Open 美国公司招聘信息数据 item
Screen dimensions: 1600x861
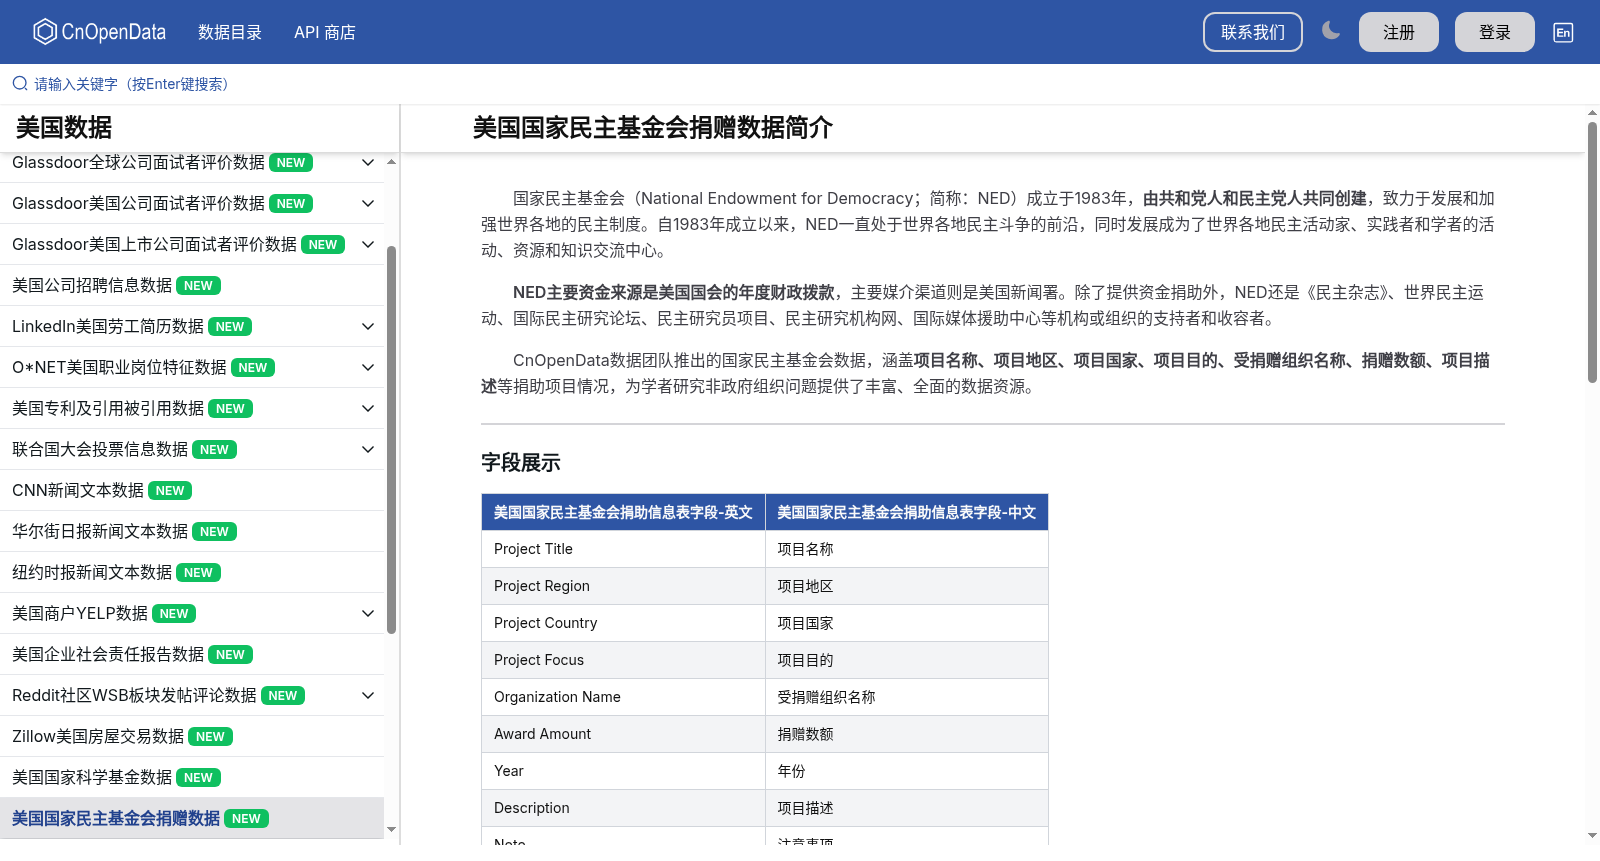point(192,285)
